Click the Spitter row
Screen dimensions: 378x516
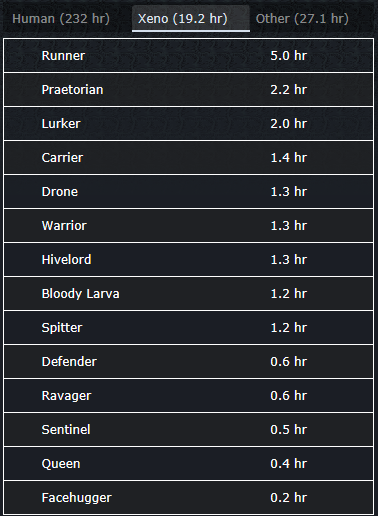pos(189,328)
